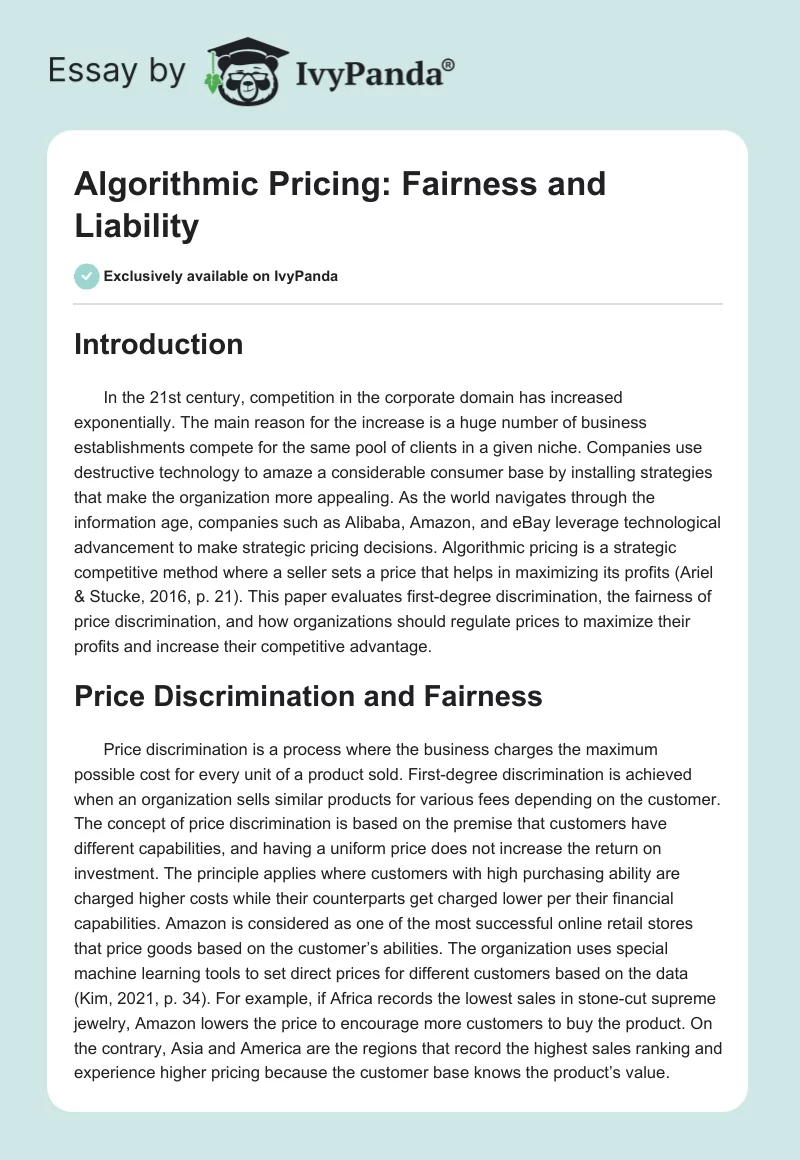Click the green verified checkmark badge
Image resolution: width=800 pixels, height=1160 pixels.
(86, 276)
